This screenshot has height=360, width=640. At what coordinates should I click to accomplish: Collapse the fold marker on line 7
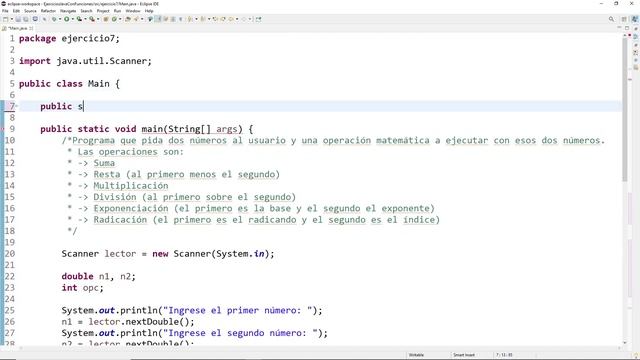coord(17,106)
